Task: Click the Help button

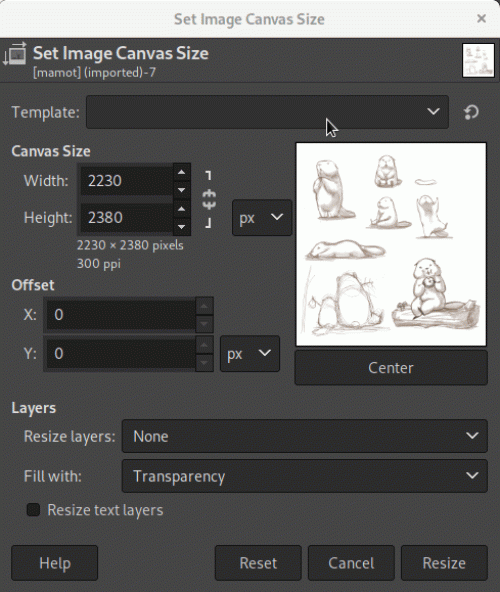Action: pos(55,563)
